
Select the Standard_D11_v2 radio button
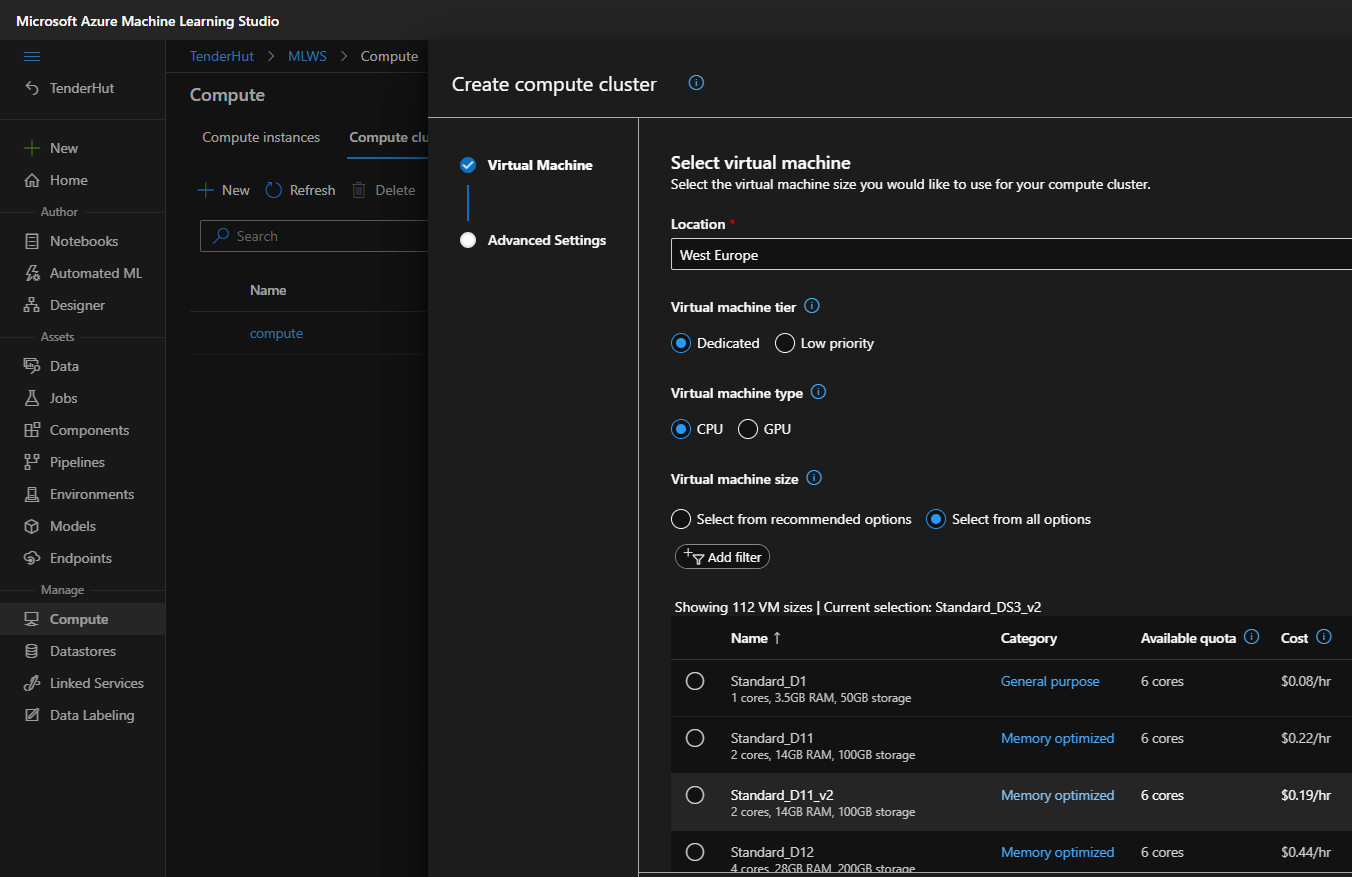pyautogui.click(x=695, y=795)
